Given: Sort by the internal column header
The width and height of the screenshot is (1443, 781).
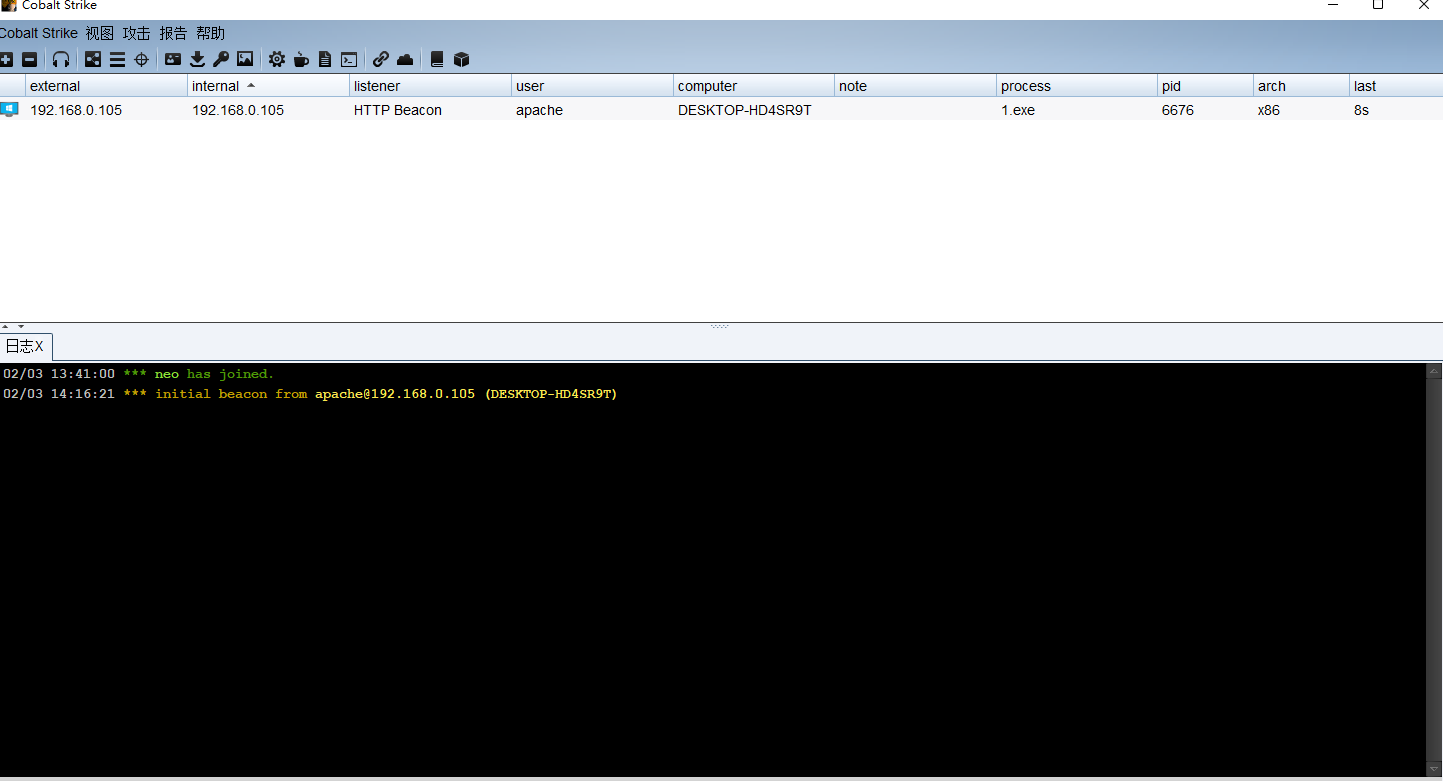Looking at the screenshot, I should (268, 86).
